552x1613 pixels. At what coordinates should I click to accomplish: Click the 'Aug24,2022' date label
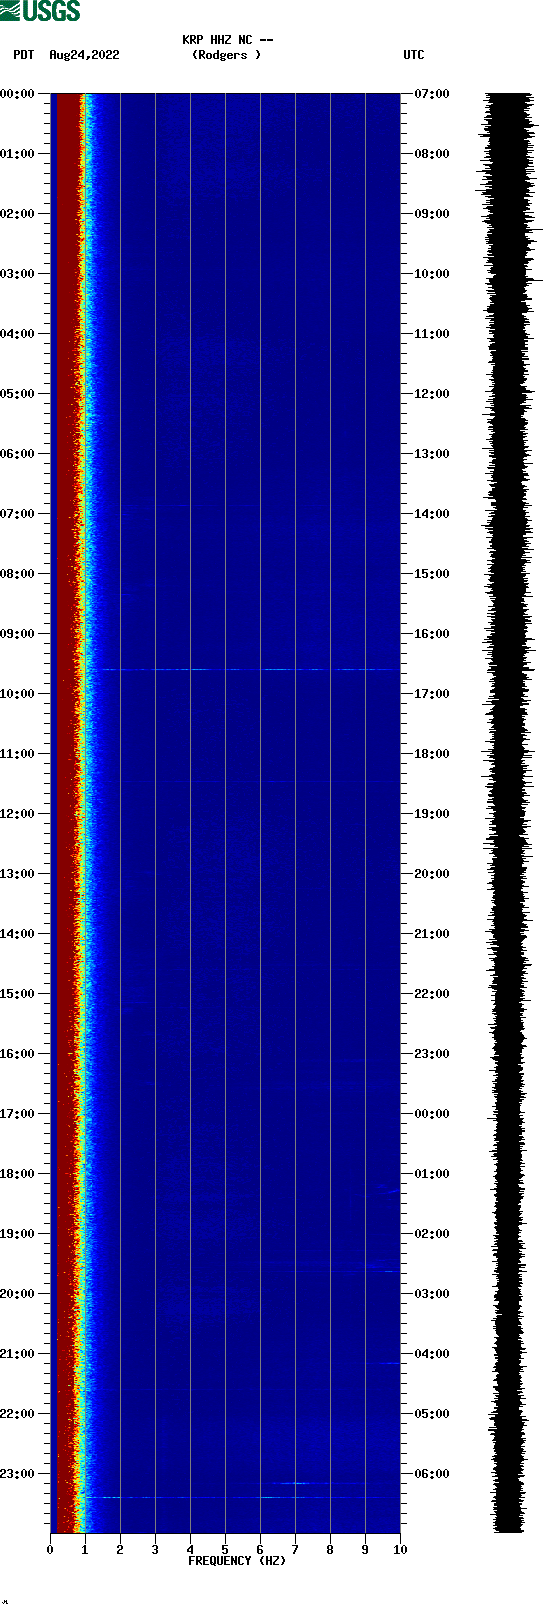[84, 55]
